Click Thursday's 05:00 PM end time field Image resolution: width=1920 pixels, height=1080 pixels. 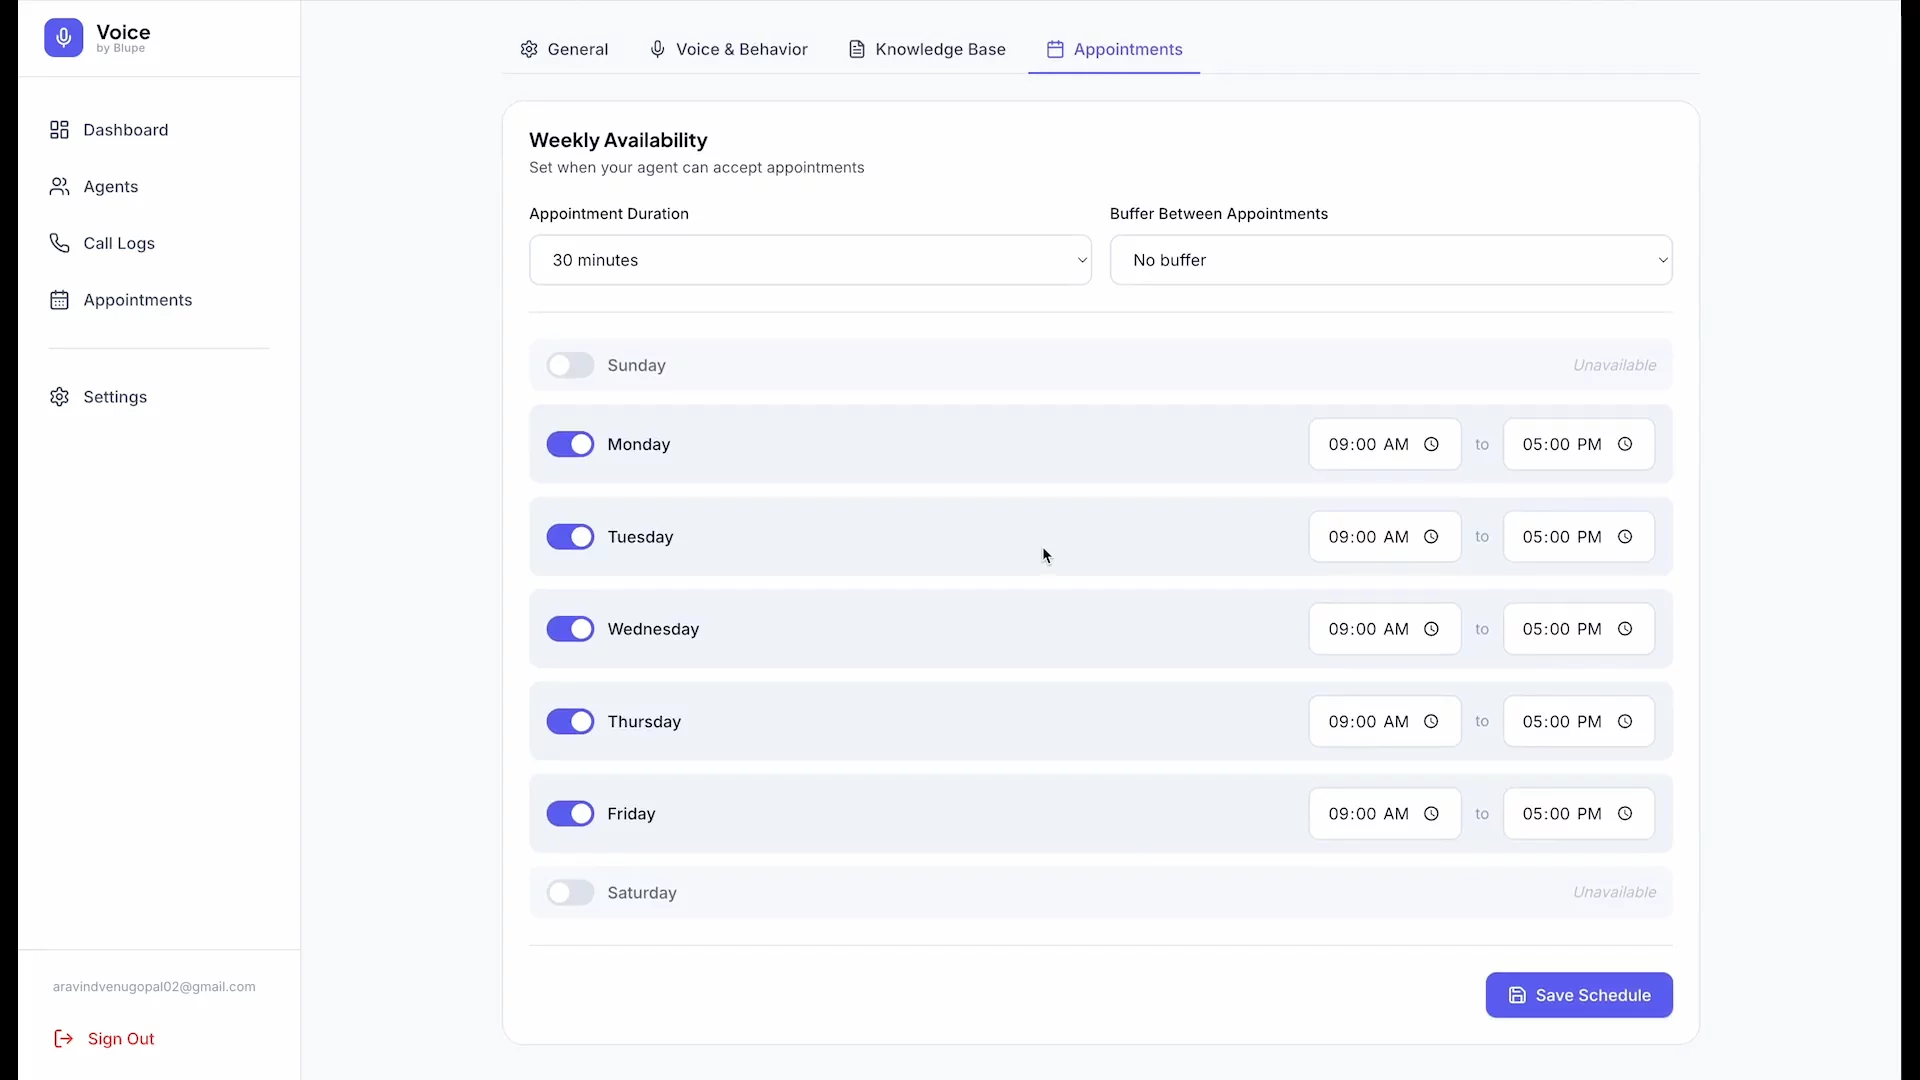point(1562,722)
